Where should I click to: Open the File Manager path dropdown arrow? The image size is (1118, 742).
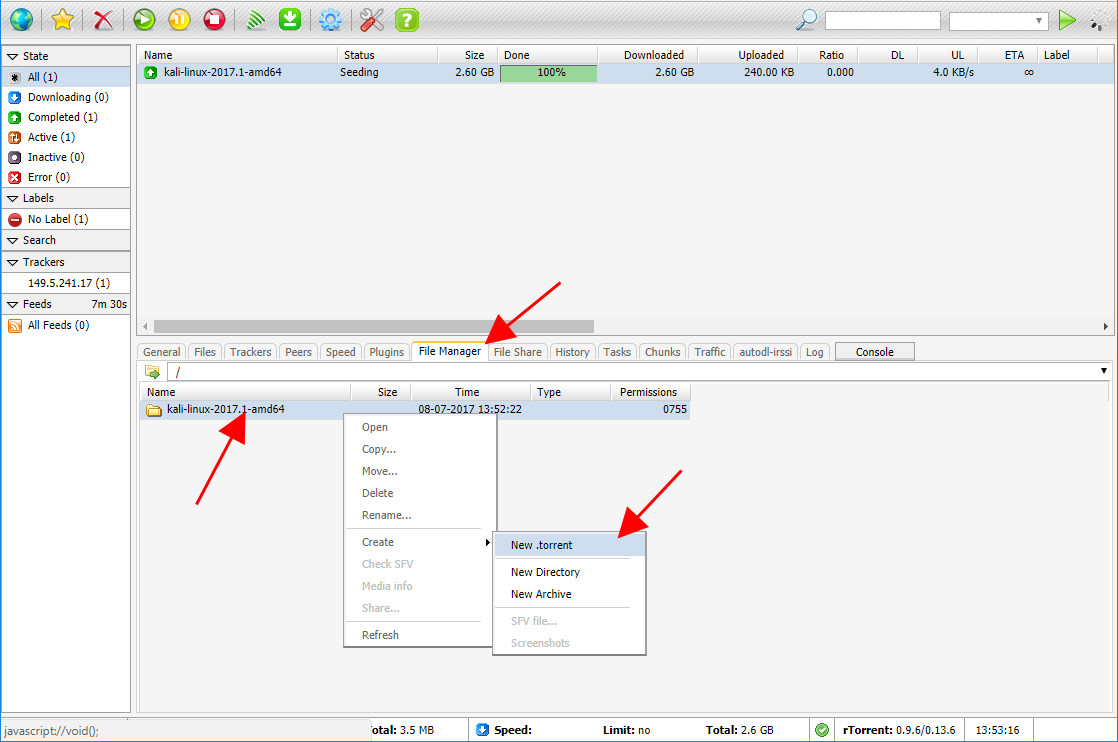pos(1104,371)
